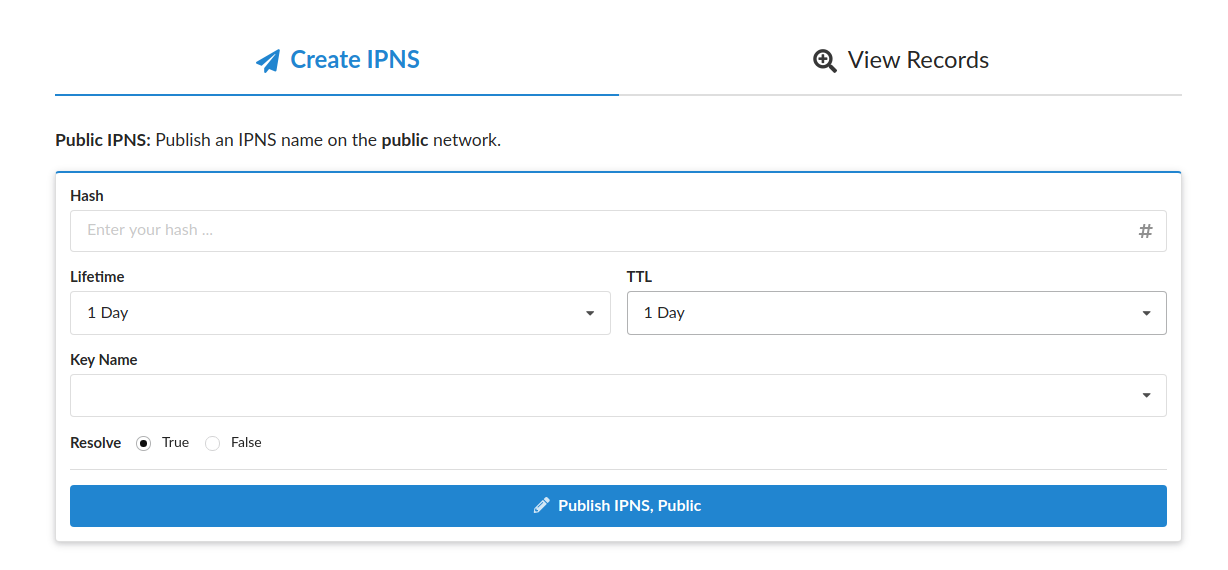Switch to the Create IPNS tab
This screenshot has height=570, width=1228.
pos(337,60)
